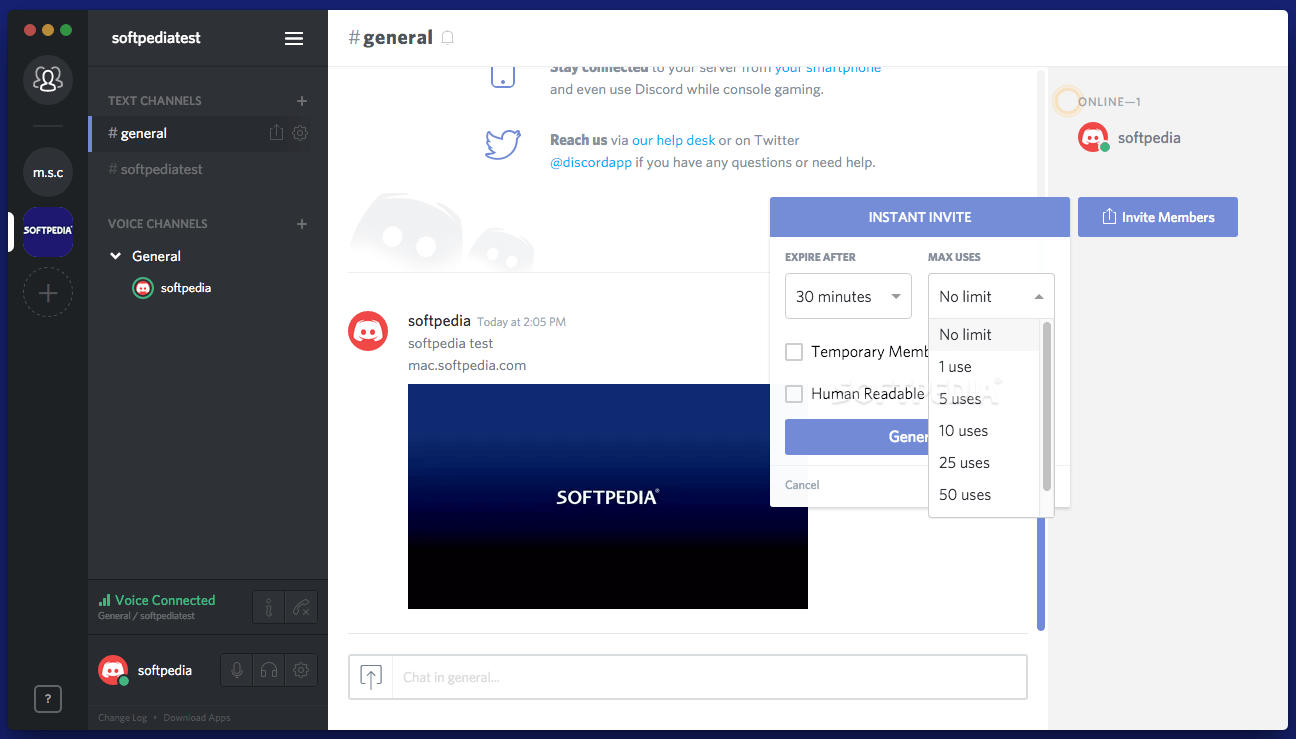Select 25 uses from Max Uses dropdown
This screenshot has height=739, width=1296.
click(963, 463)
